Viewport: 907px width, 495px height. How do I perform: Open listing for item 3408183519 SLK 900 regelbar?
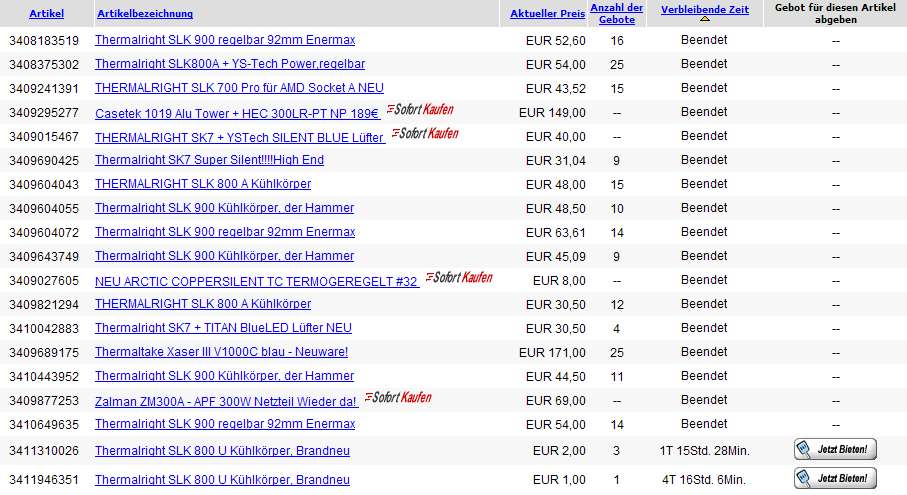pos(225,40)
